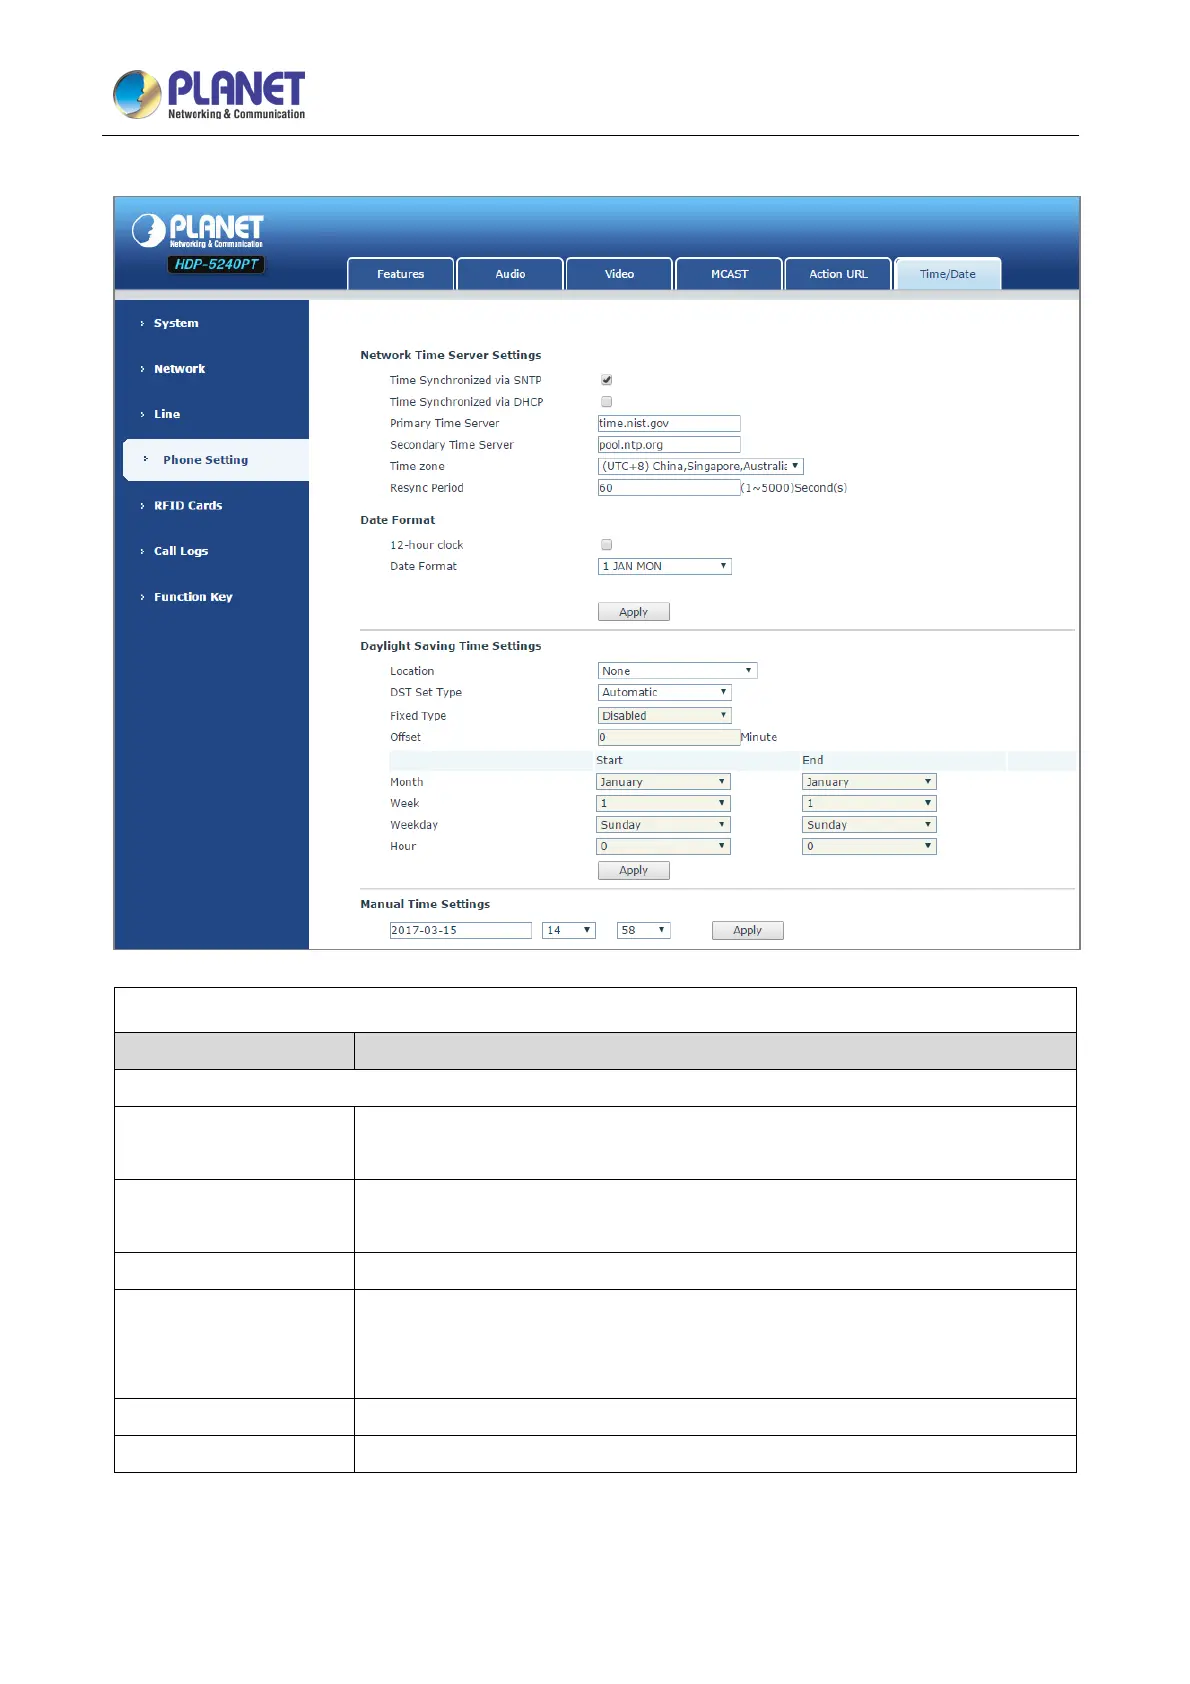Image resolution: width=1190 pixels, height=1684 pixels.
Task: Apply the Date Format settings
Action: [634, 612]
